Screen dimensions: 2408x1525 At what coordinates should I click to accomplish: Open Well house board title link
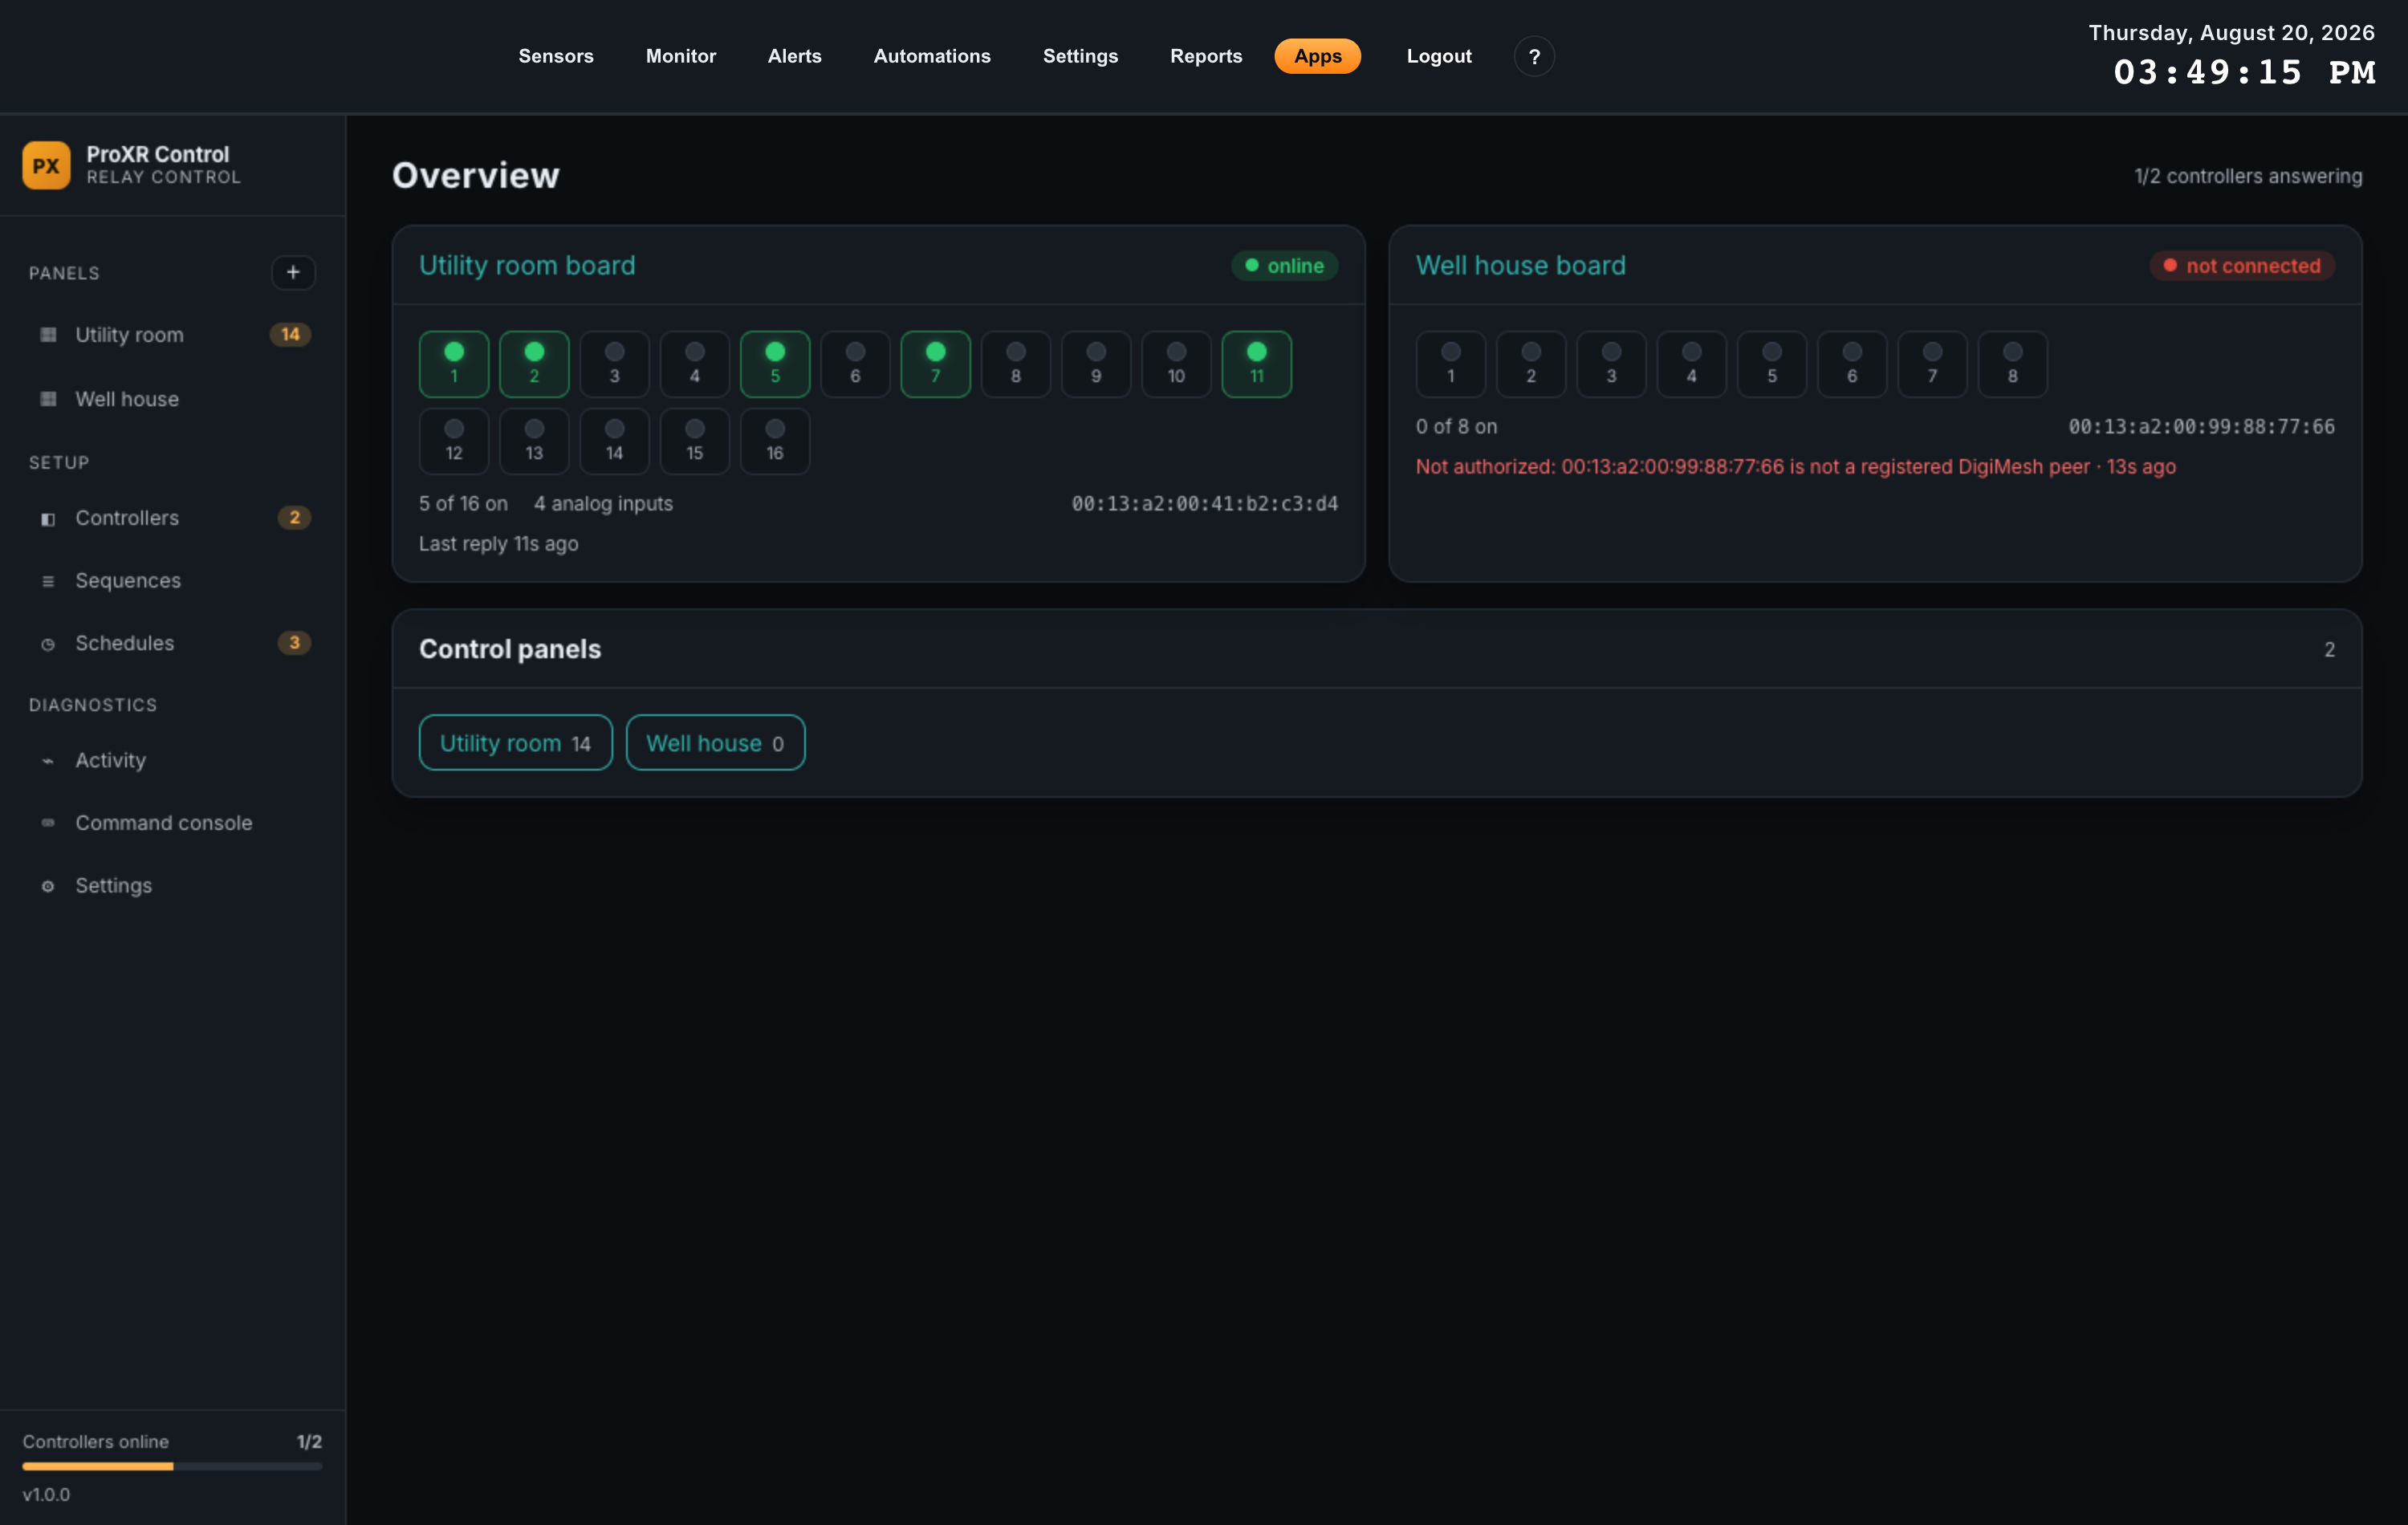[x=1520, y=265]
